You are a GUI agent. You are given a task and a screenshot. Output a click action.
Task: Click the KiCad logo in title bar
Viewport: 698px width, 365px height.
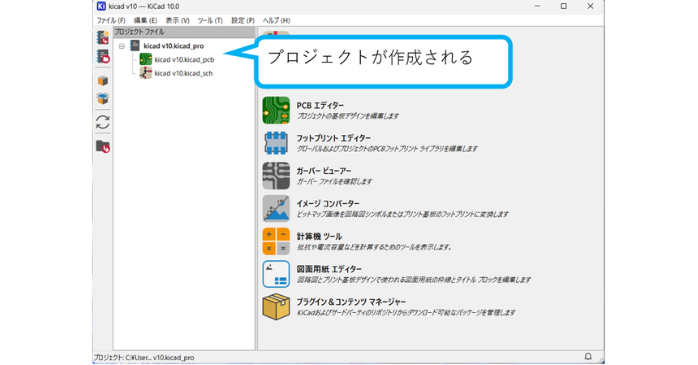pos(101,6)
